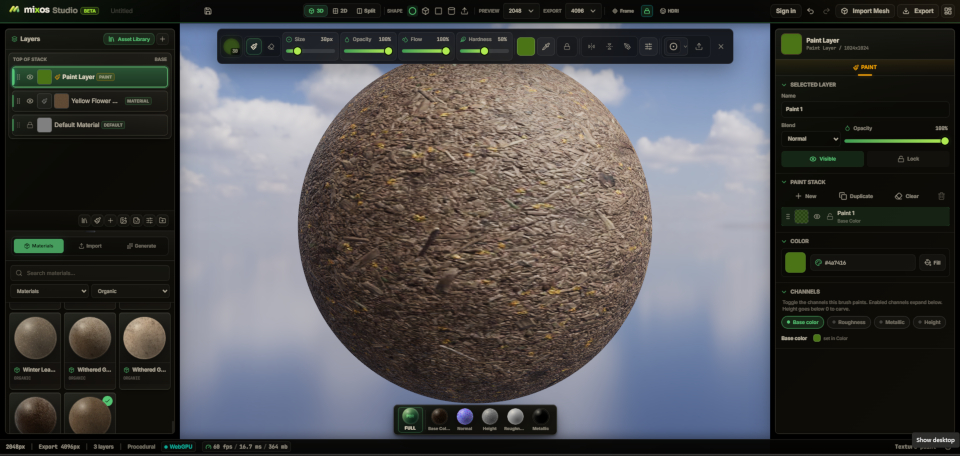Toggle visibility of Yellow Flower layer

[30, 101]
